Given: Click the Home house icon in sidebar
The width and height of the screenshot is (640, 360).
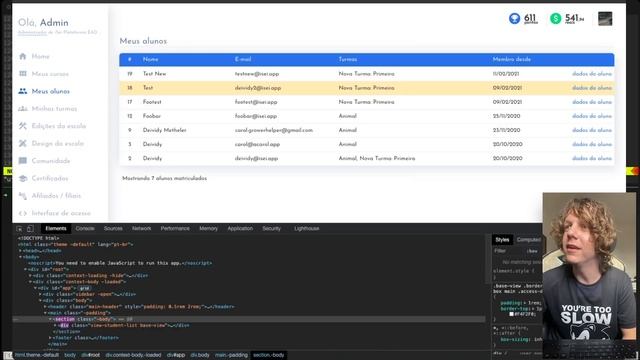Looking at the screenshot, I should (23, 56).
